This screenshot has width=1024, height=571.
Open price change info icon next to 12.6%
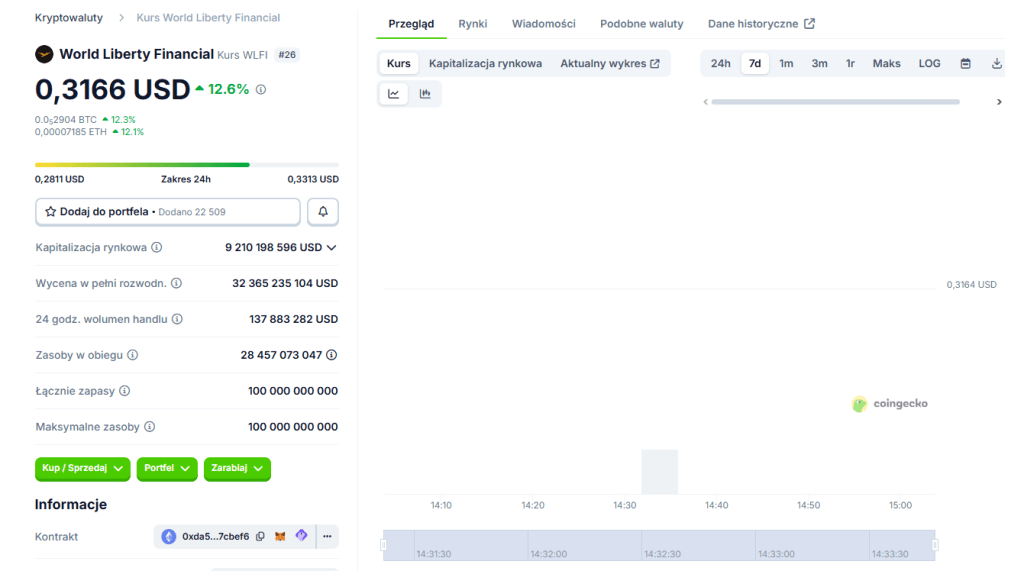(x=261, y=90)
